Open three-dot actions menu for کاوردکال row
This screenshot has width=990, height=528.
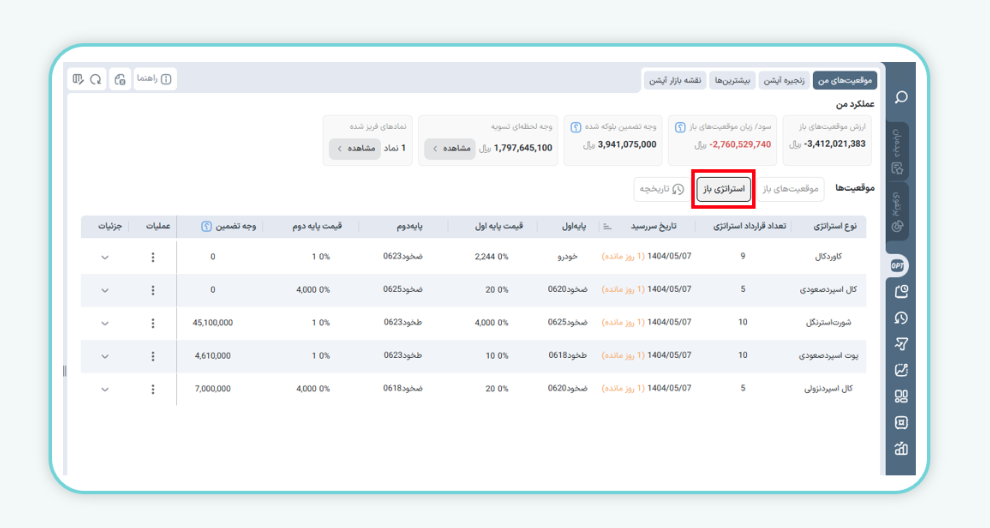pos(153,257)
